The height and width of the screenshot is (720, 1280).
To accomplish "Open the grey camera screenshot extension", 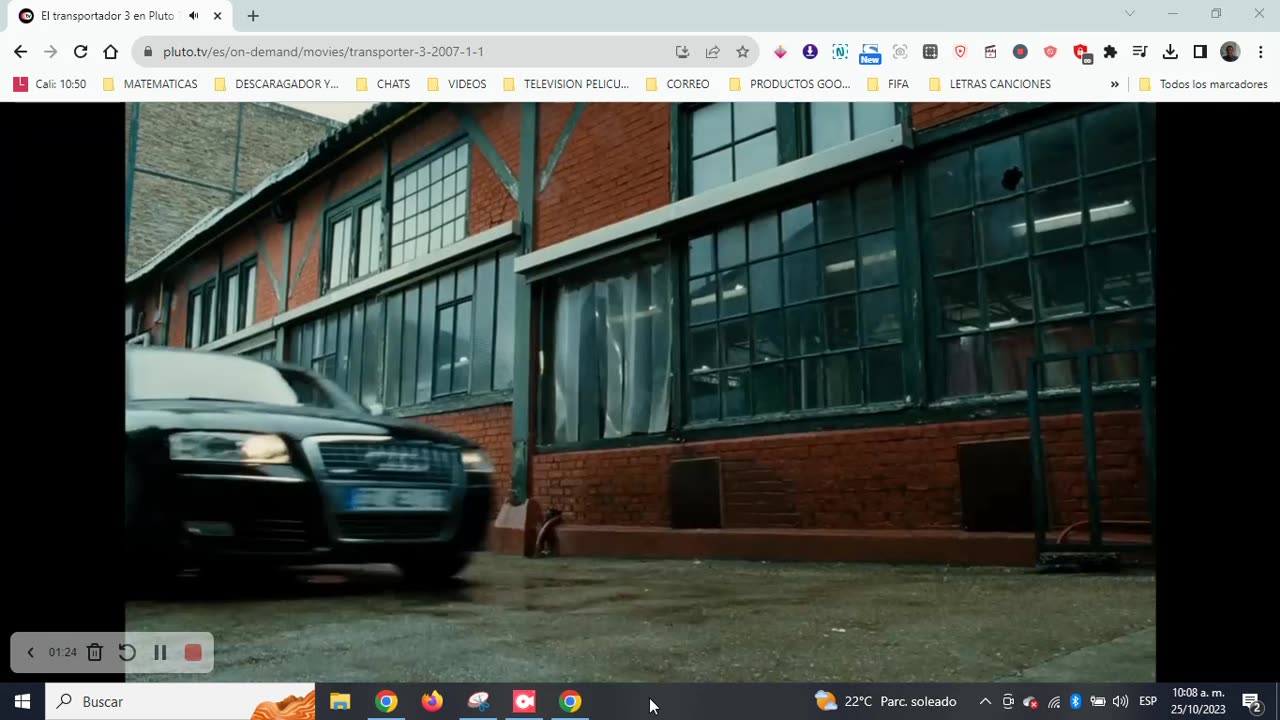I will point(900,52).
